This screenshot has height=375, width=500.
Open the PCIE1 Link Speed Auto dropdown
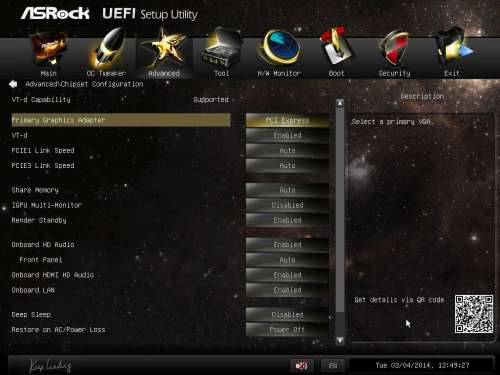pos(287,151)
